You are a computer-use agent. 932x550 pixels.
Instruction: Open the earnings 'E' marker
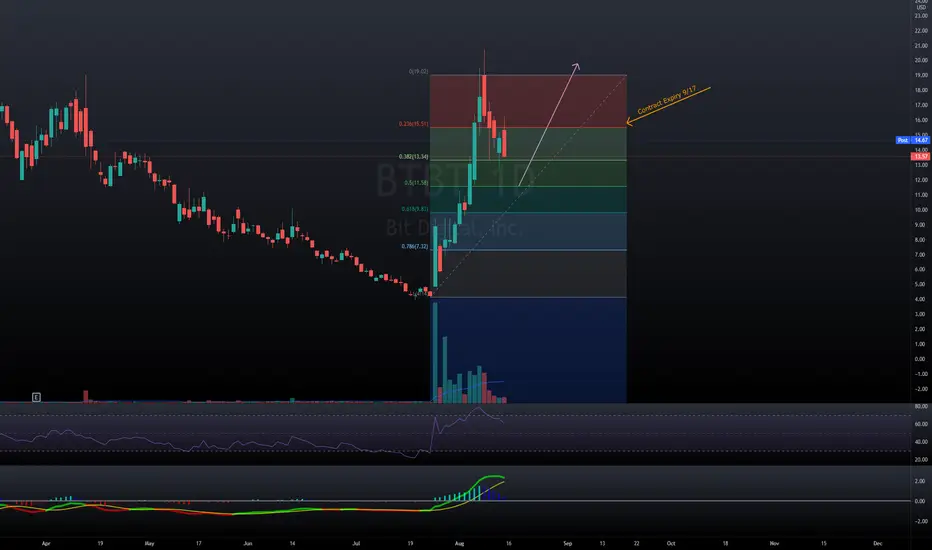click(x=36, y=397)
